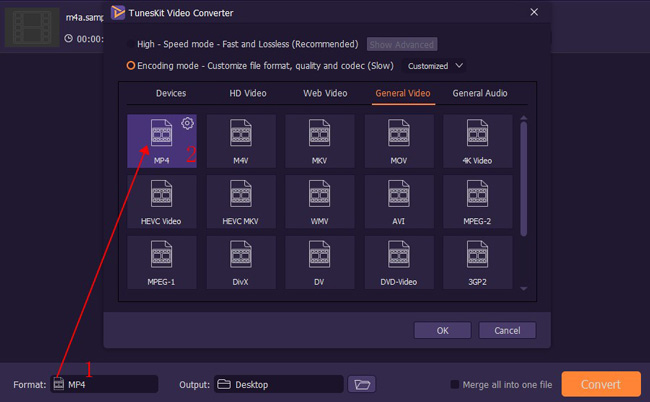
Task: Click the video thumbnail in main window
Action: point(32,27)
